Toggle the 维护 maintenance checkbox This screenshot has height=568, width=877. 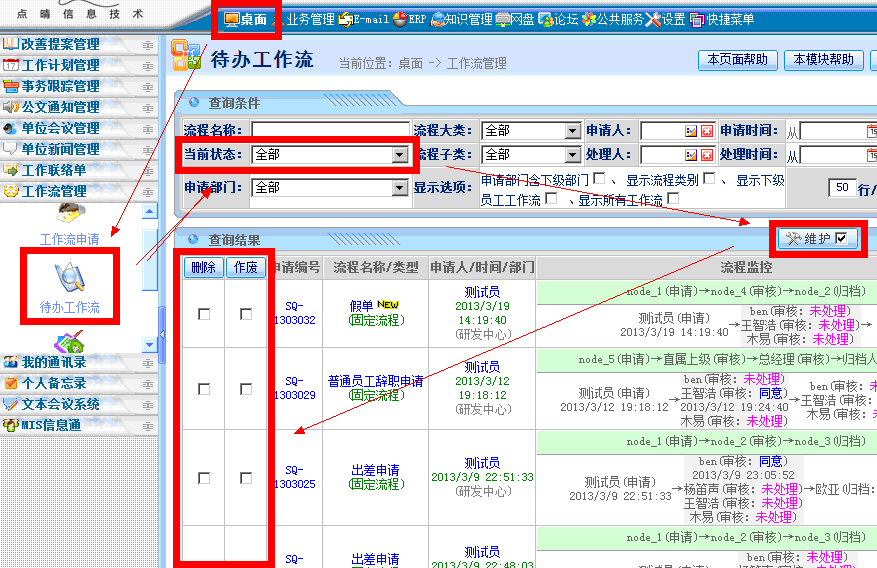coord(841,238)
